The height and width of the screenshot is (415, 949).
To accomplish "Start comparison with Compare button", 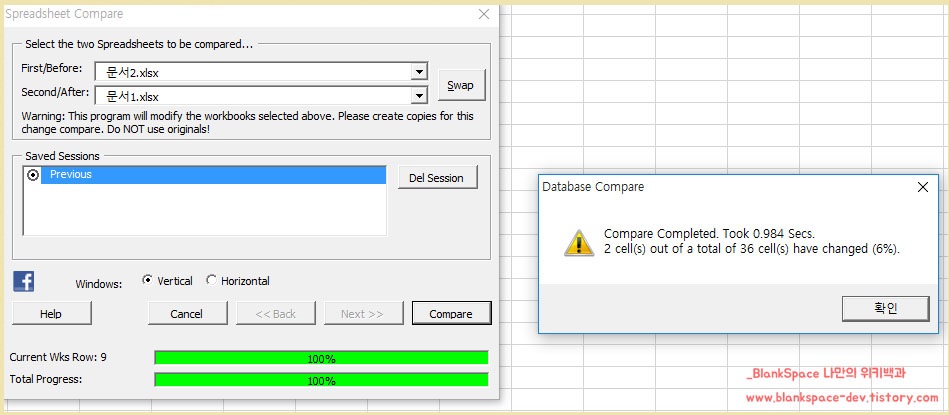I will click(x=452, y=313).
